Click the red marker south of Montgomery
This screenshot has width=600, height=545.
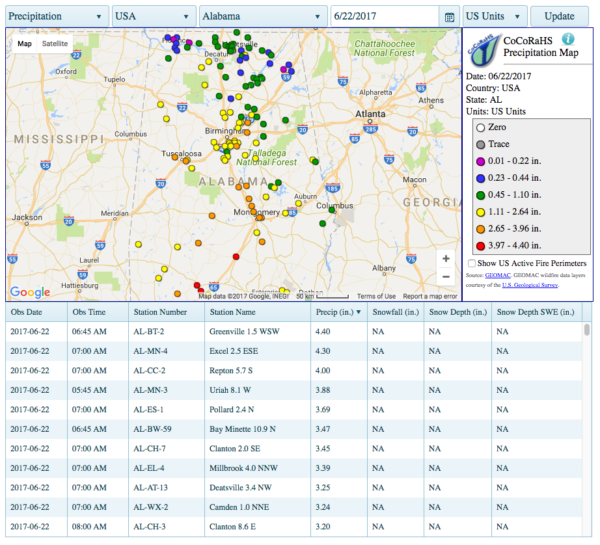click(236, 256)
